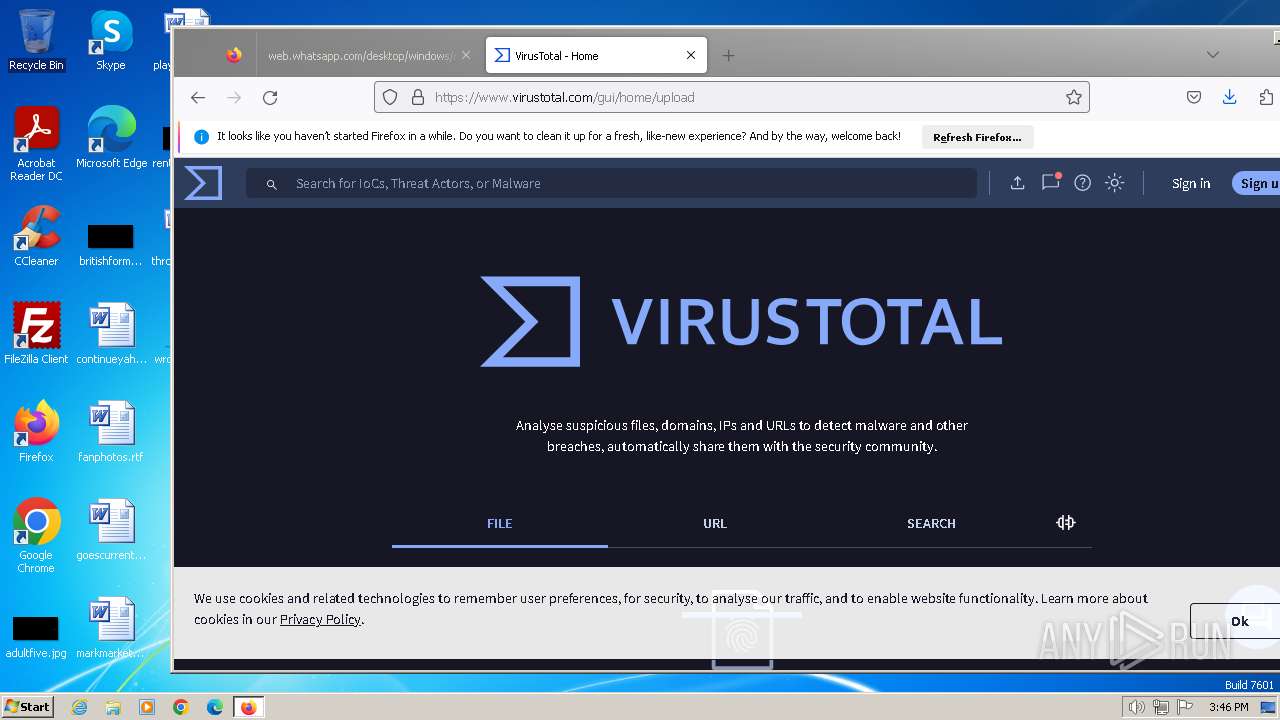This screenshot has width=1280, height=720.
Task: Open Firefox extensions puzzle icon
Action: [x=1266, y=97]
